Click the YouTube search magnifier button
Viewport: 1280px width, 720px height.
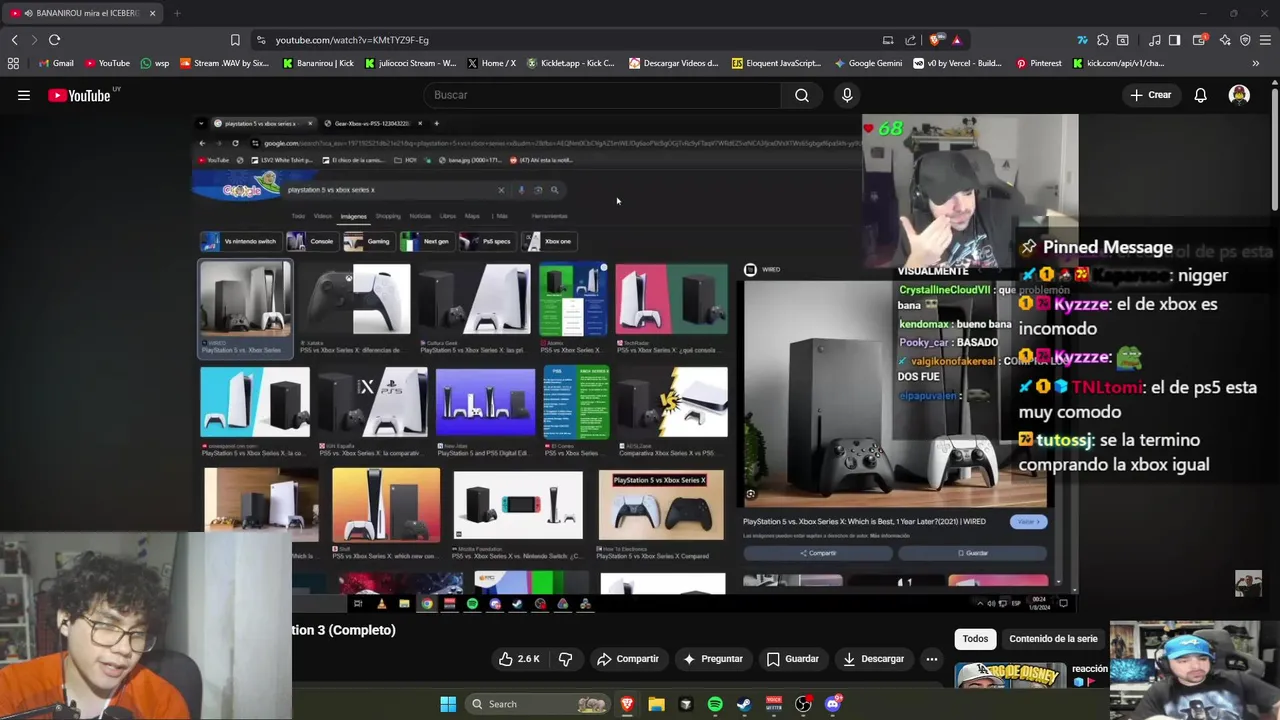(802, 95)
